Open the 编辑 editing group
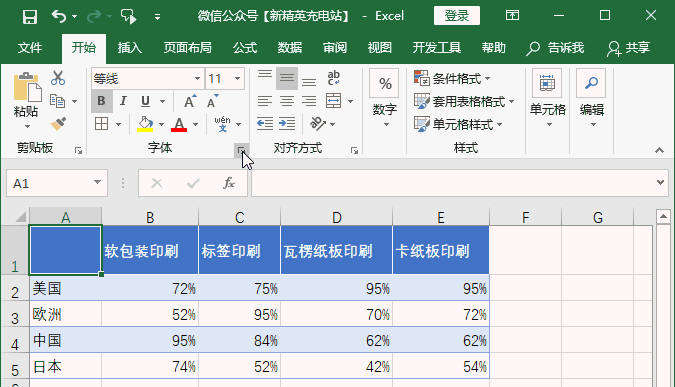The image size is (675, 387). pyautogui.click(x=591, y=99)
